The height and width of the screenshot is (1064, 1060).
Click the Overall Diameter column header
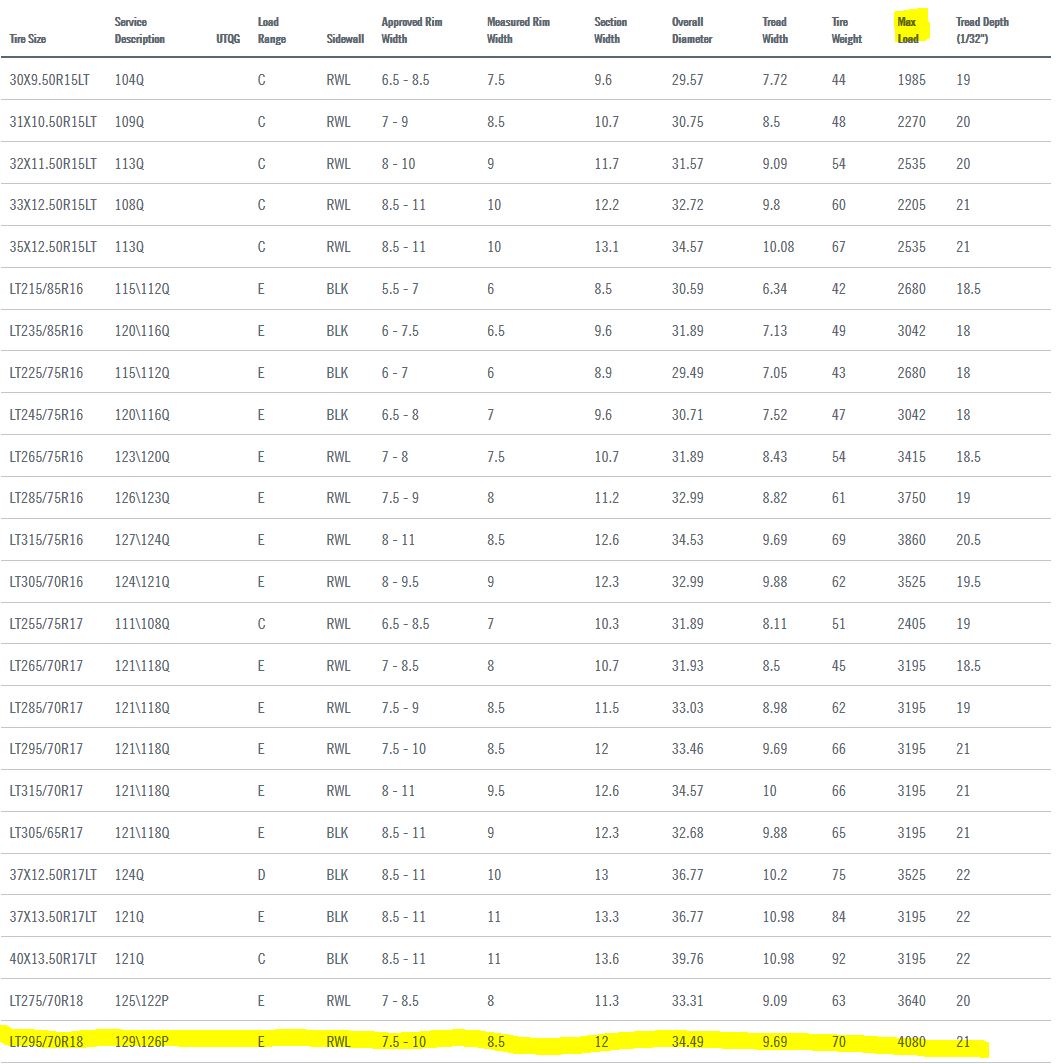692,30
